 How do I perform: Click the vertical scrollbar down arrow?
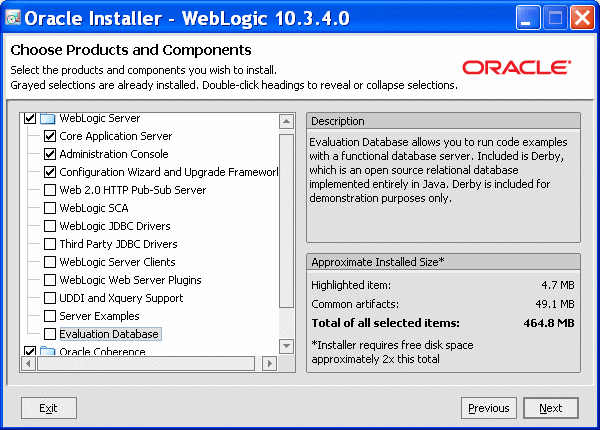(x=286, y=346)
